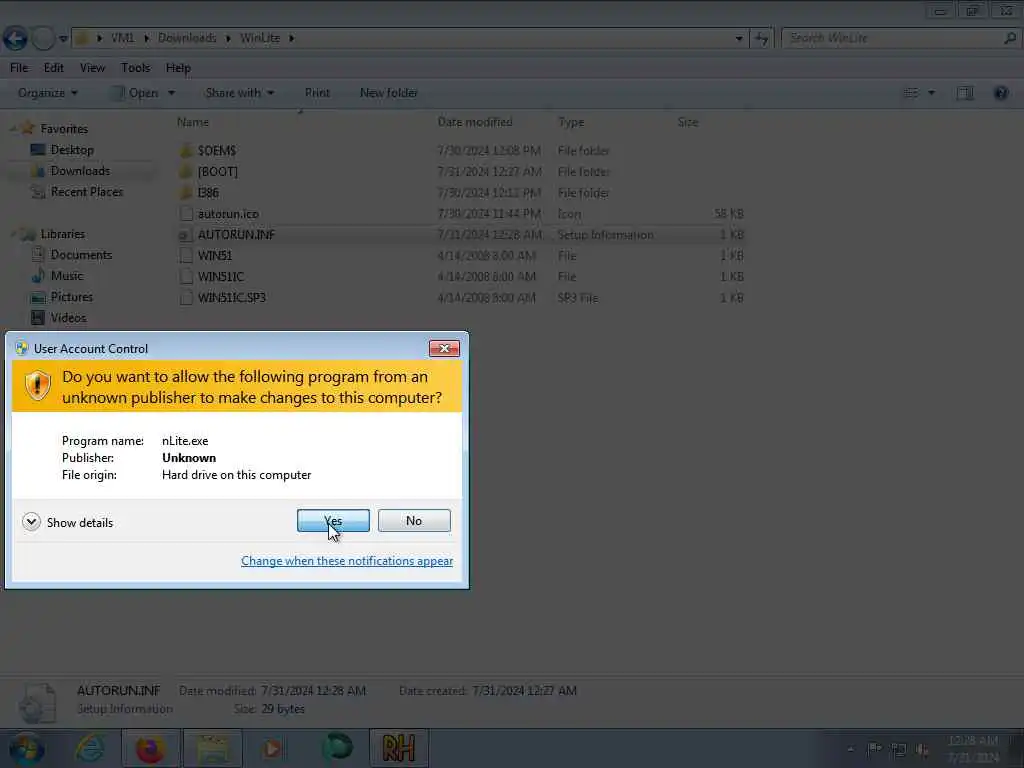Sort by Type column header

(571, 122)
